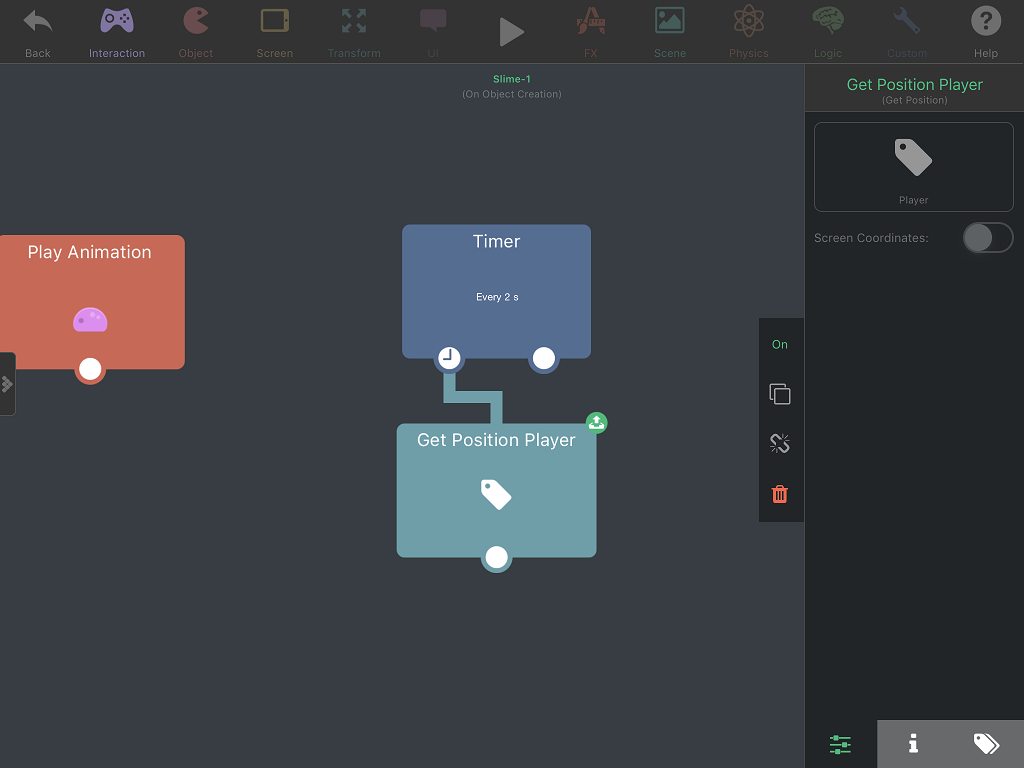Delete behavior using red trash icon
1024x768 pixels.
[780, 494]
